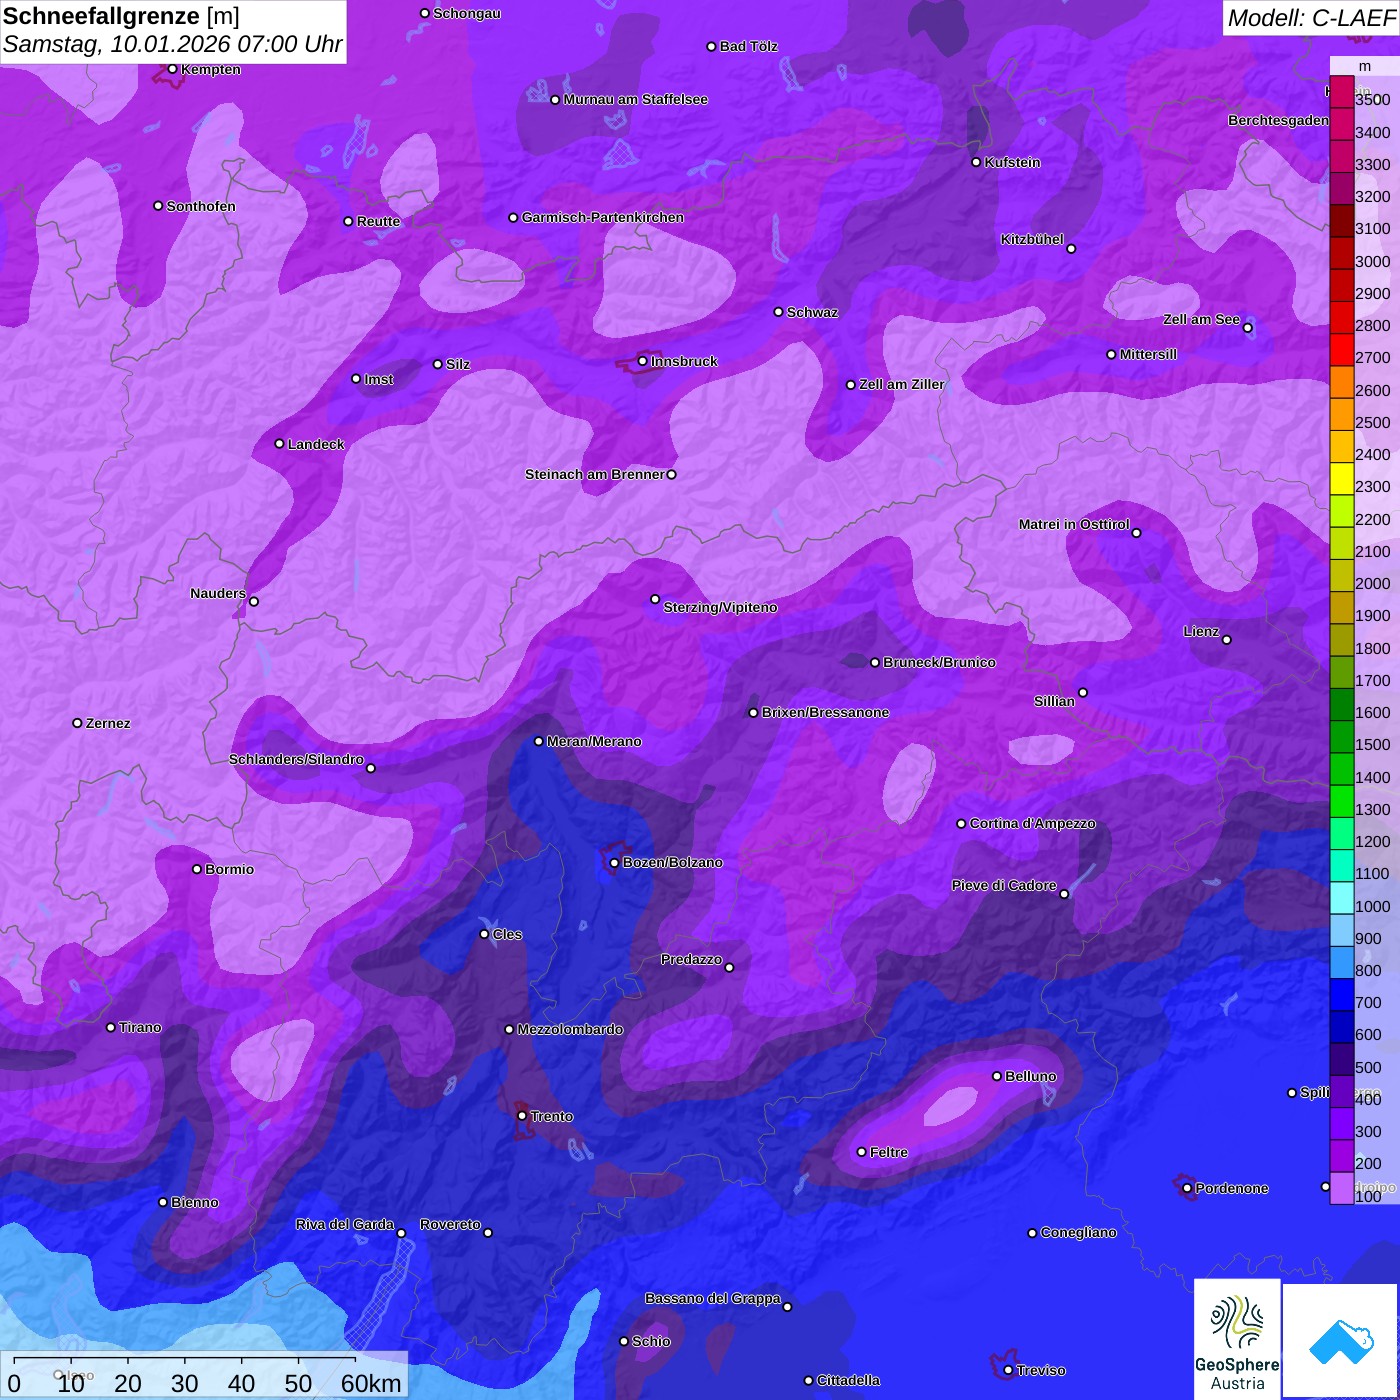The height and width of the screenshot is (1400, 1400).
Task: Pick the Tirano map marker
Action: (111, 1027)
